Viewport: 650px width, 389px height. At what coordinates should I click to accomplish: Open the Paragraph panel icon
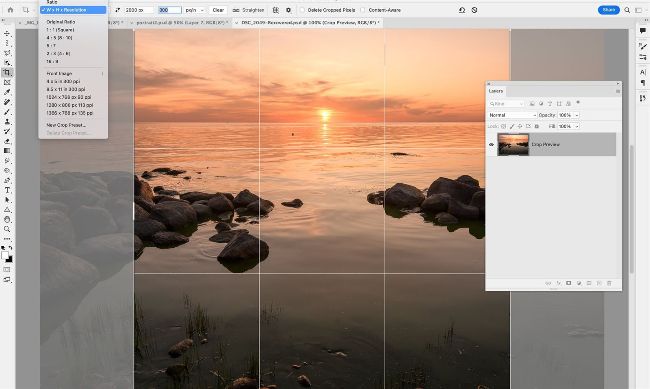click(643, 83)
